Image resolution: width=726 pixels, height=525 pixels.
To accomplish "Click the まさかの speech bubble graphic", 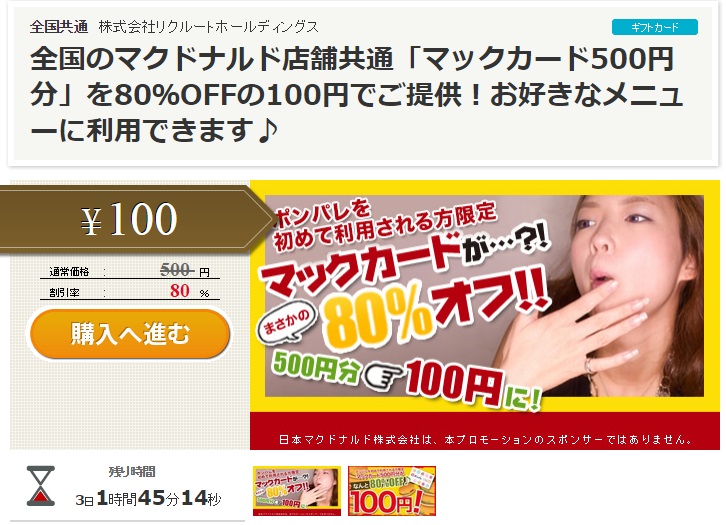I will point(287,323).
